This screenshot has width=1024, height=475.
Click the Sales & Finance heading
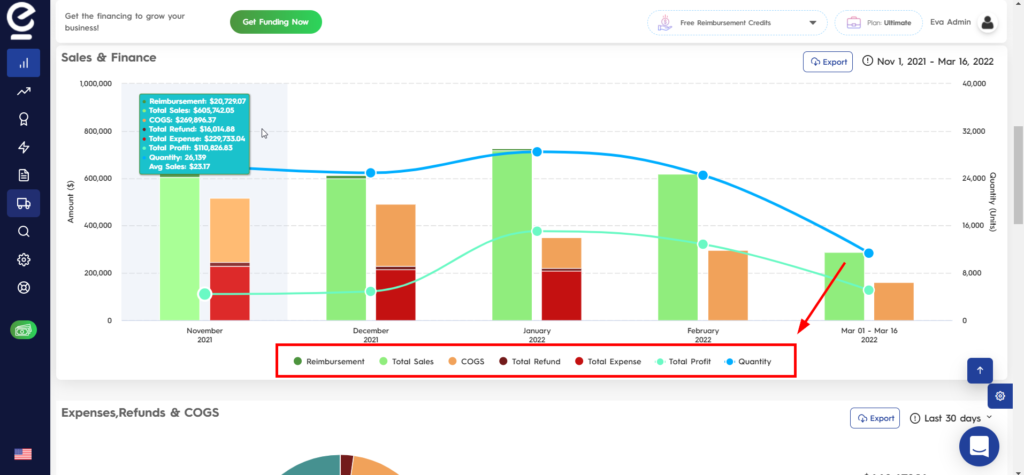point(109,57)
